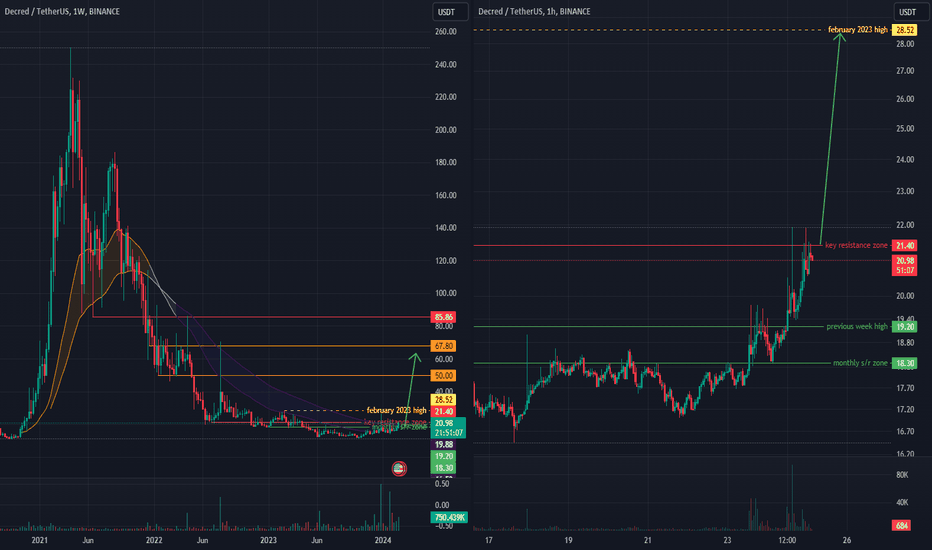This screenshot has width=932, height=550.
Task: Click the 19.88 purple price label
Action: coord(443,444)
